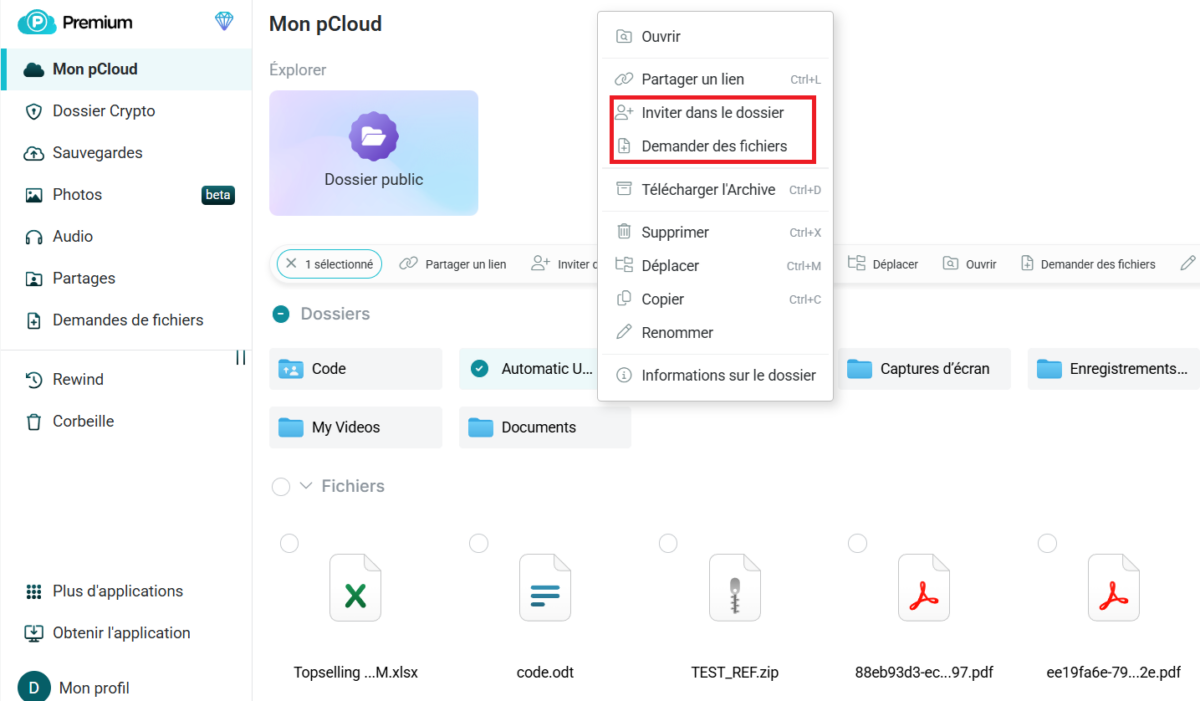Viewport: 1200px width, 701px height.
Task: Select the checkbox above Topselling file
Action: tap(289, 543)
